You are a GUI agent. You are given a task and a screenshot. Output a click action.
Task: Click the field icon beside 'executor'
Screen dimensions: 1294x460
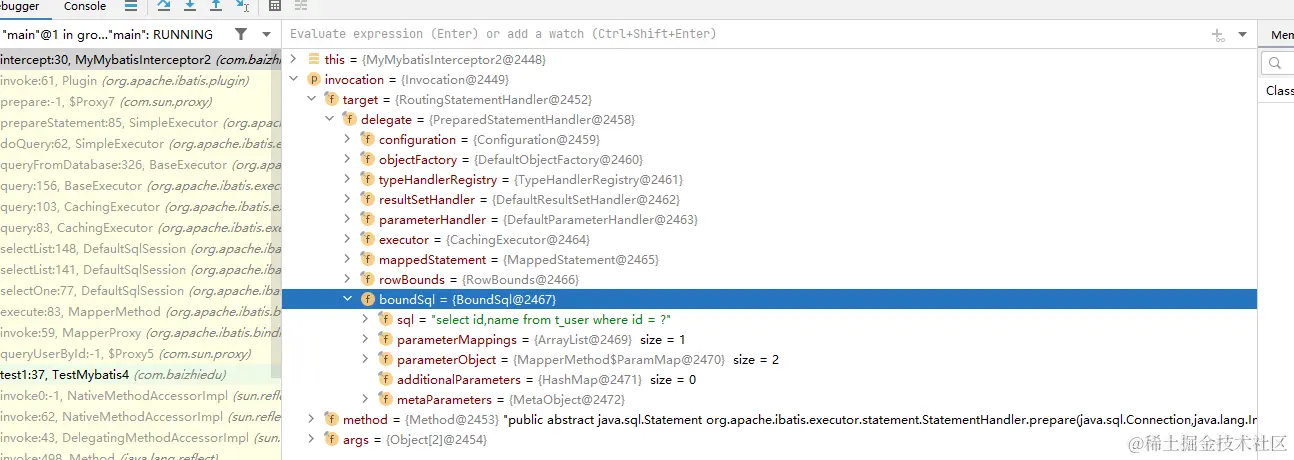pos(367,240)
